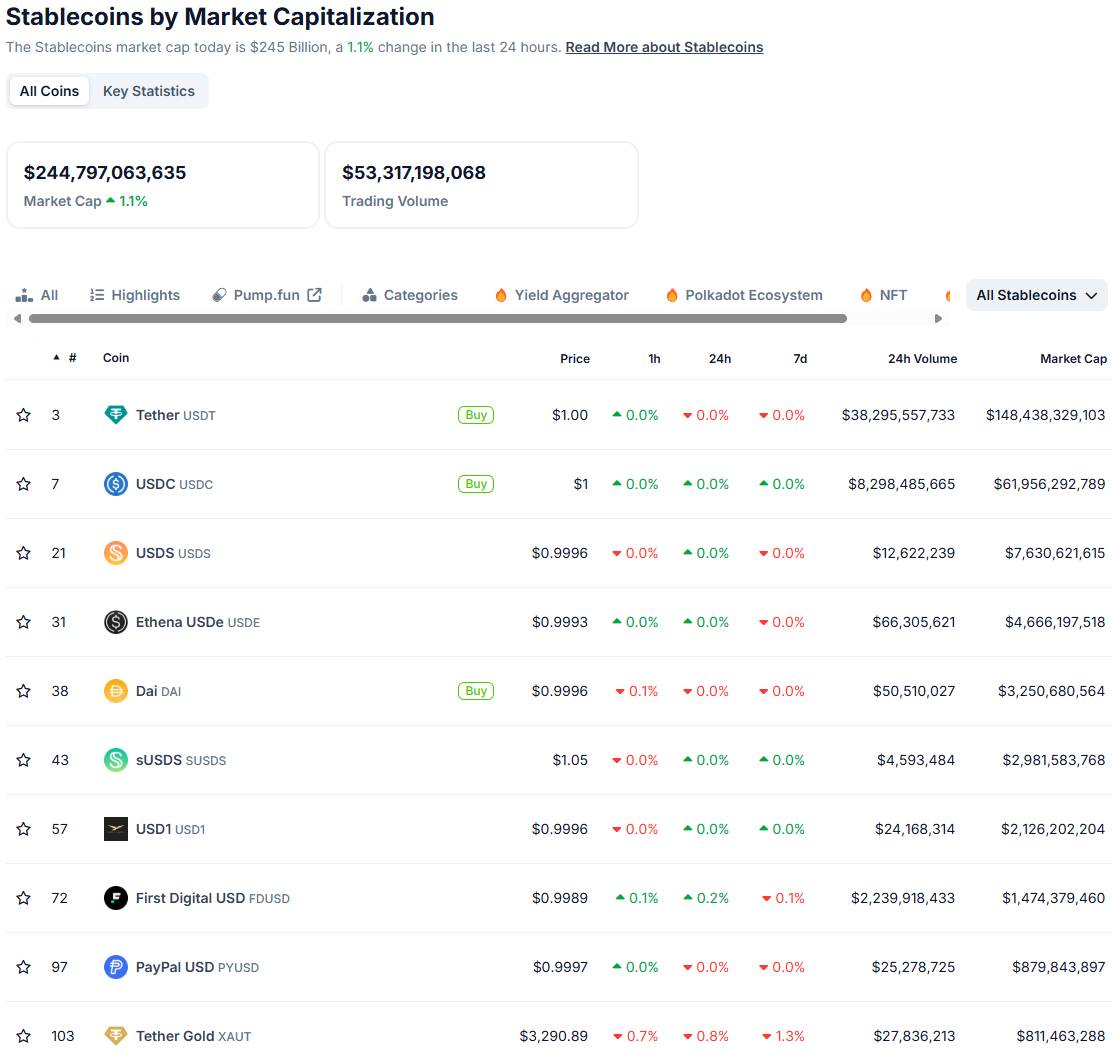Open the USDC coin page
The image size is (1112, 1058).
174,484
